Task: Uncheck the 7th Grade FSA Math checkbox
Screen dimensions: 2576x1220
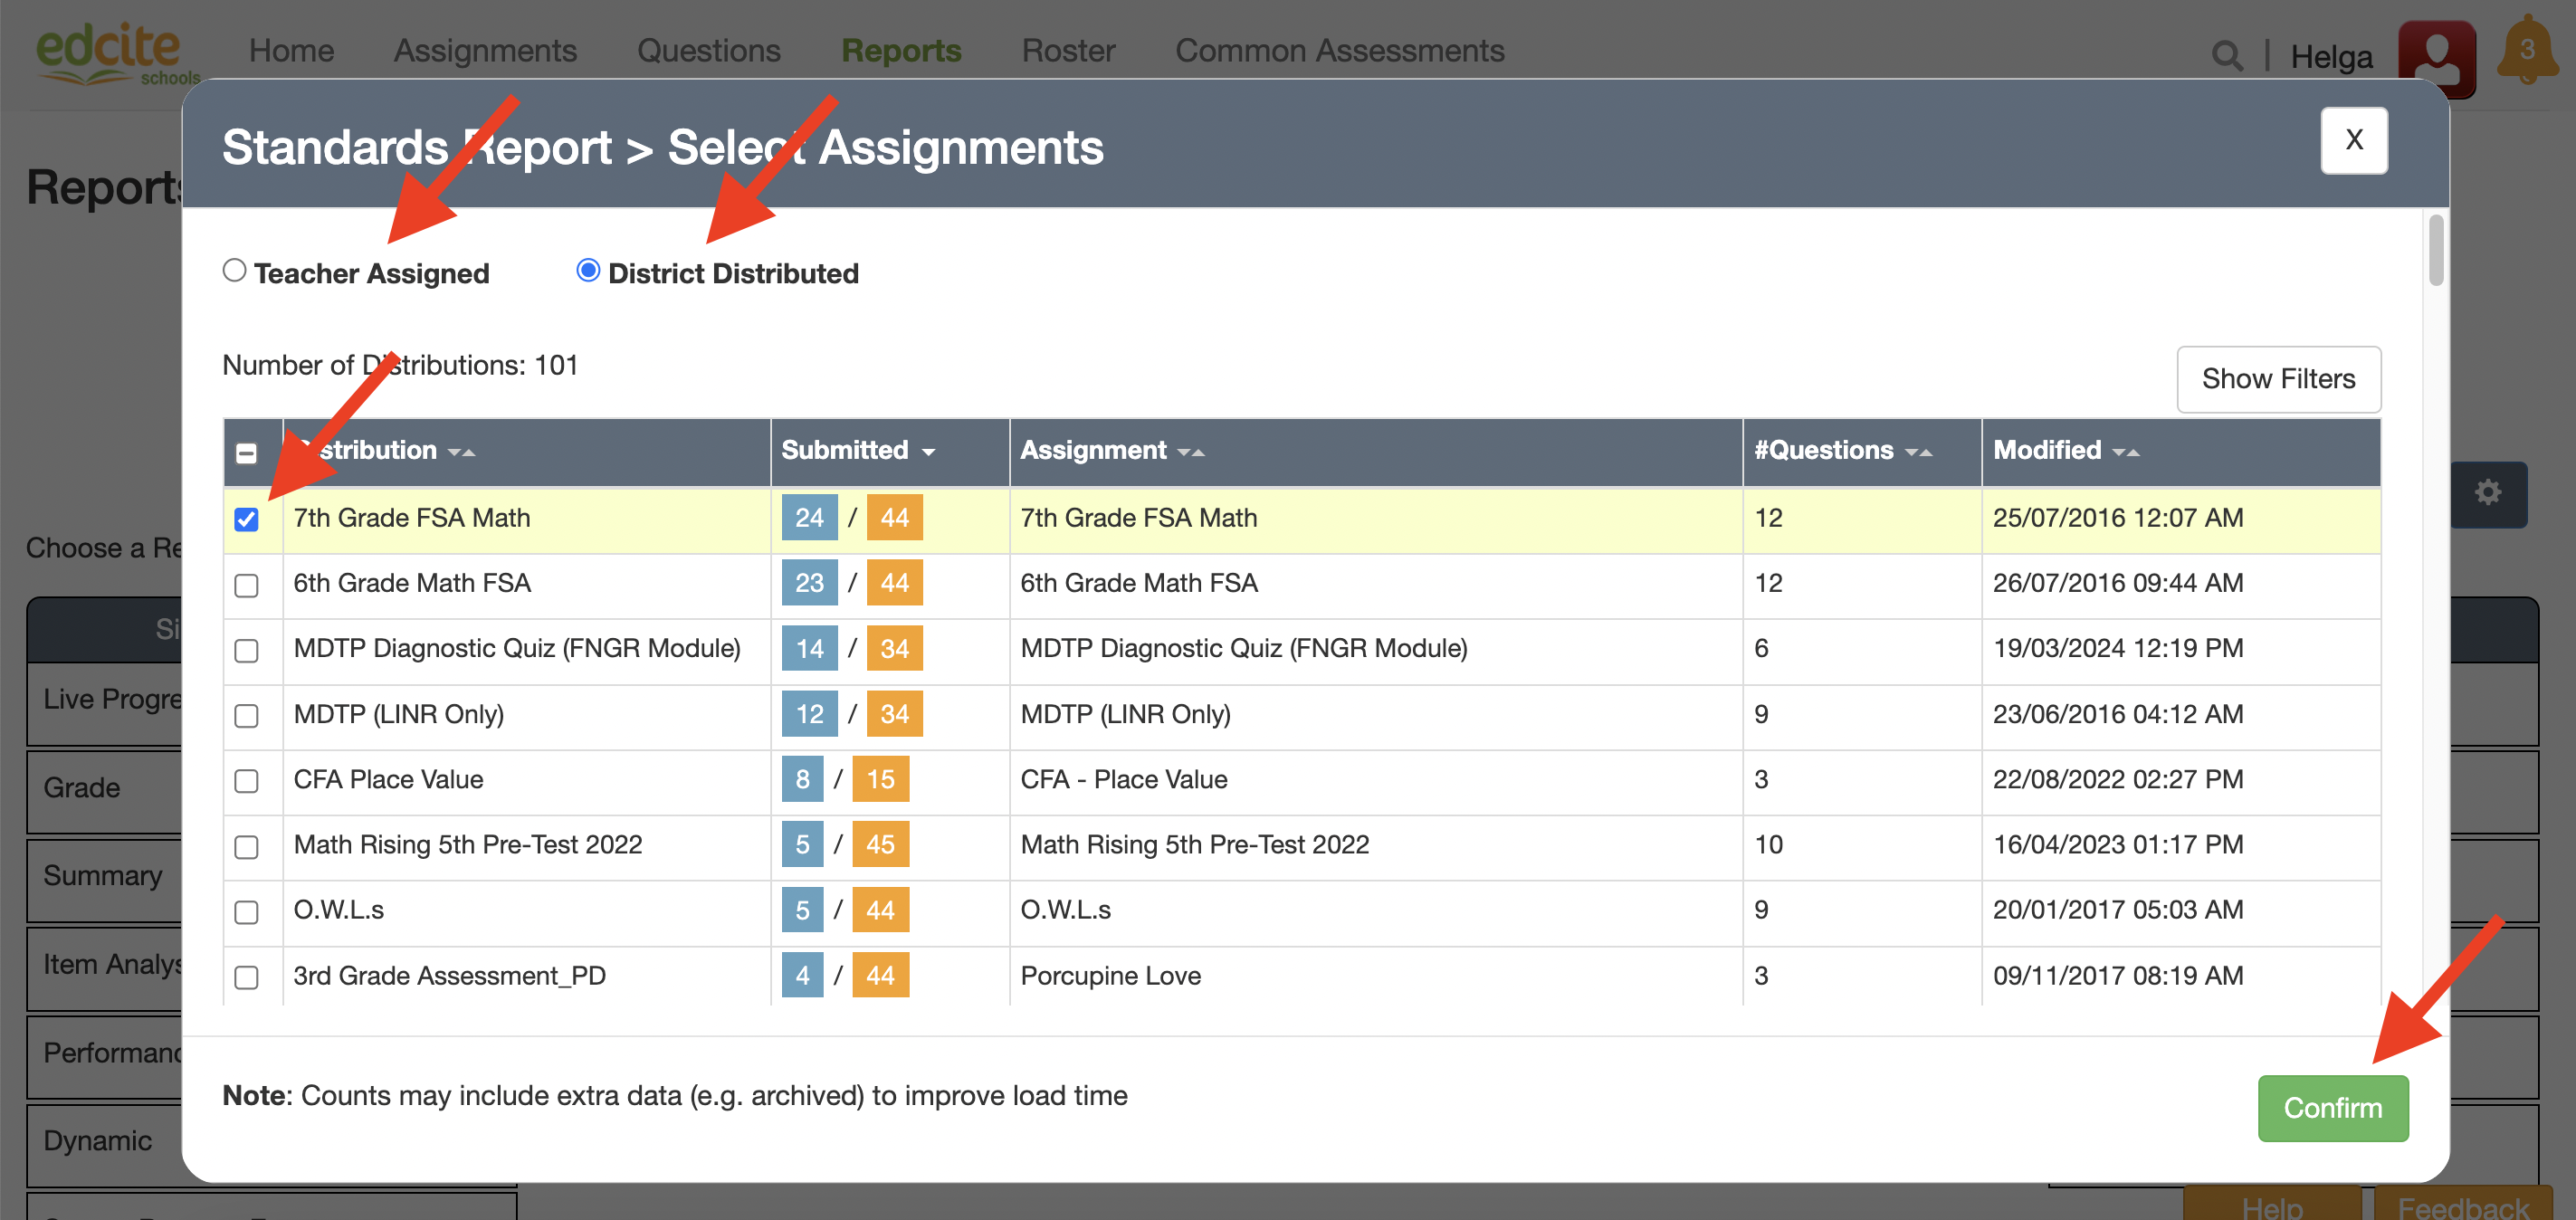Action: [x=246, y=519]
